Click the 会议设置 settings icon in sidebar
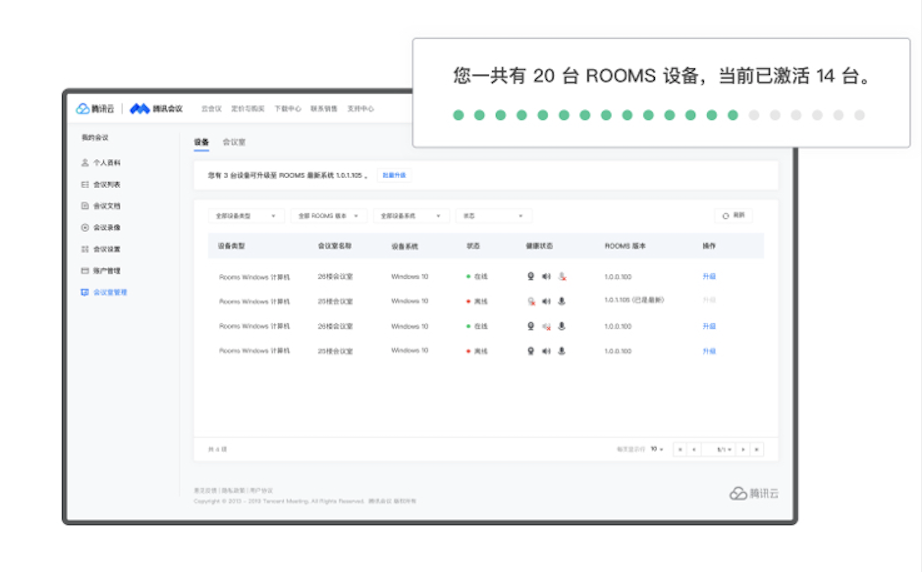The width and height of the screenshot is (922, 572). [85, 249]
